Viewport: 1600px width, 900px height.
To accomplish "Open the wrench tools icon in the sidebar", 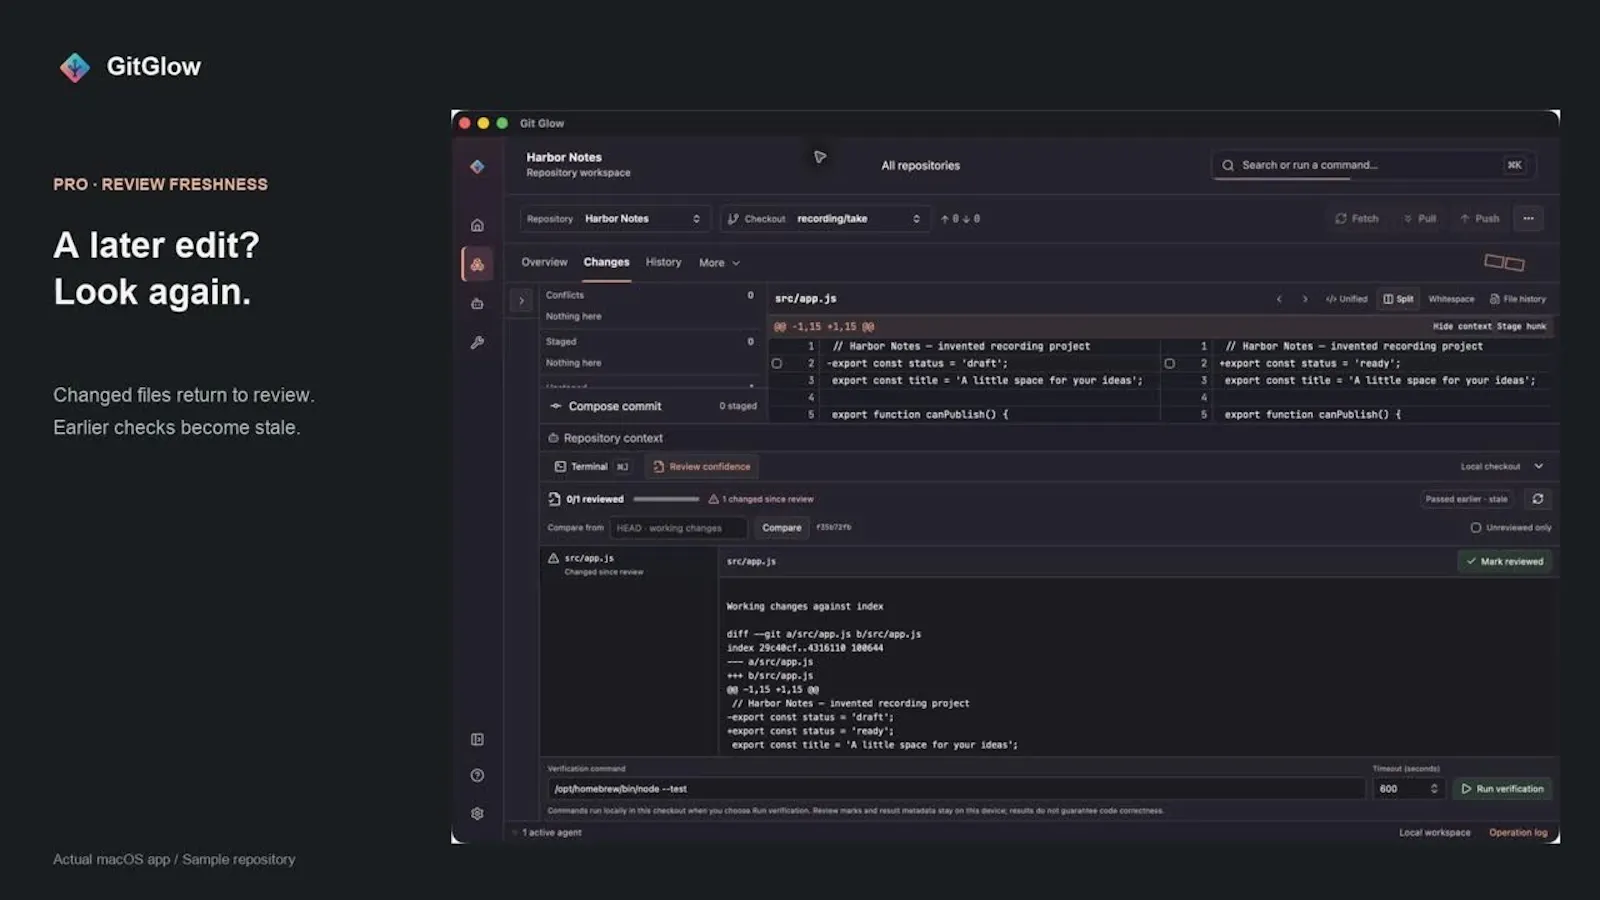I will [477, 342].
